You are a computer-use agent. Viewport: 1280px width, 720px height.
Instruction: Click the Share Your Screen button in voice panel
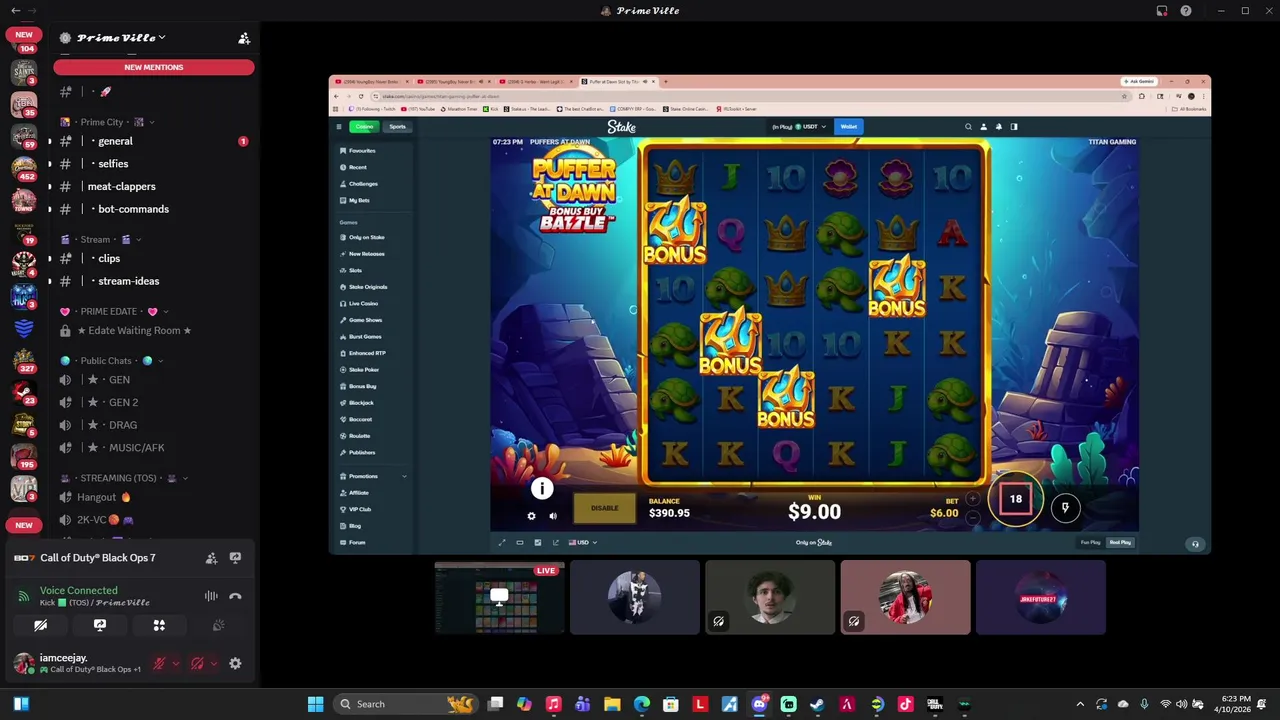(x=99, y=625)
